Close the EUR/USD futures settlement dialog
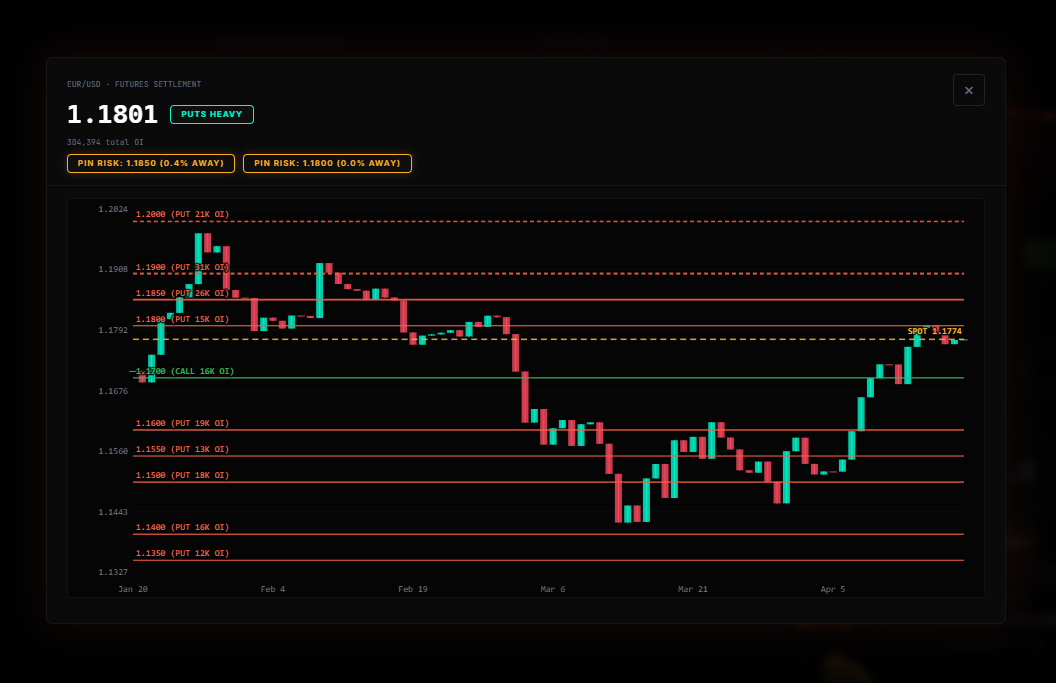This screenshot has height=683, width=1056. point(968,90)
